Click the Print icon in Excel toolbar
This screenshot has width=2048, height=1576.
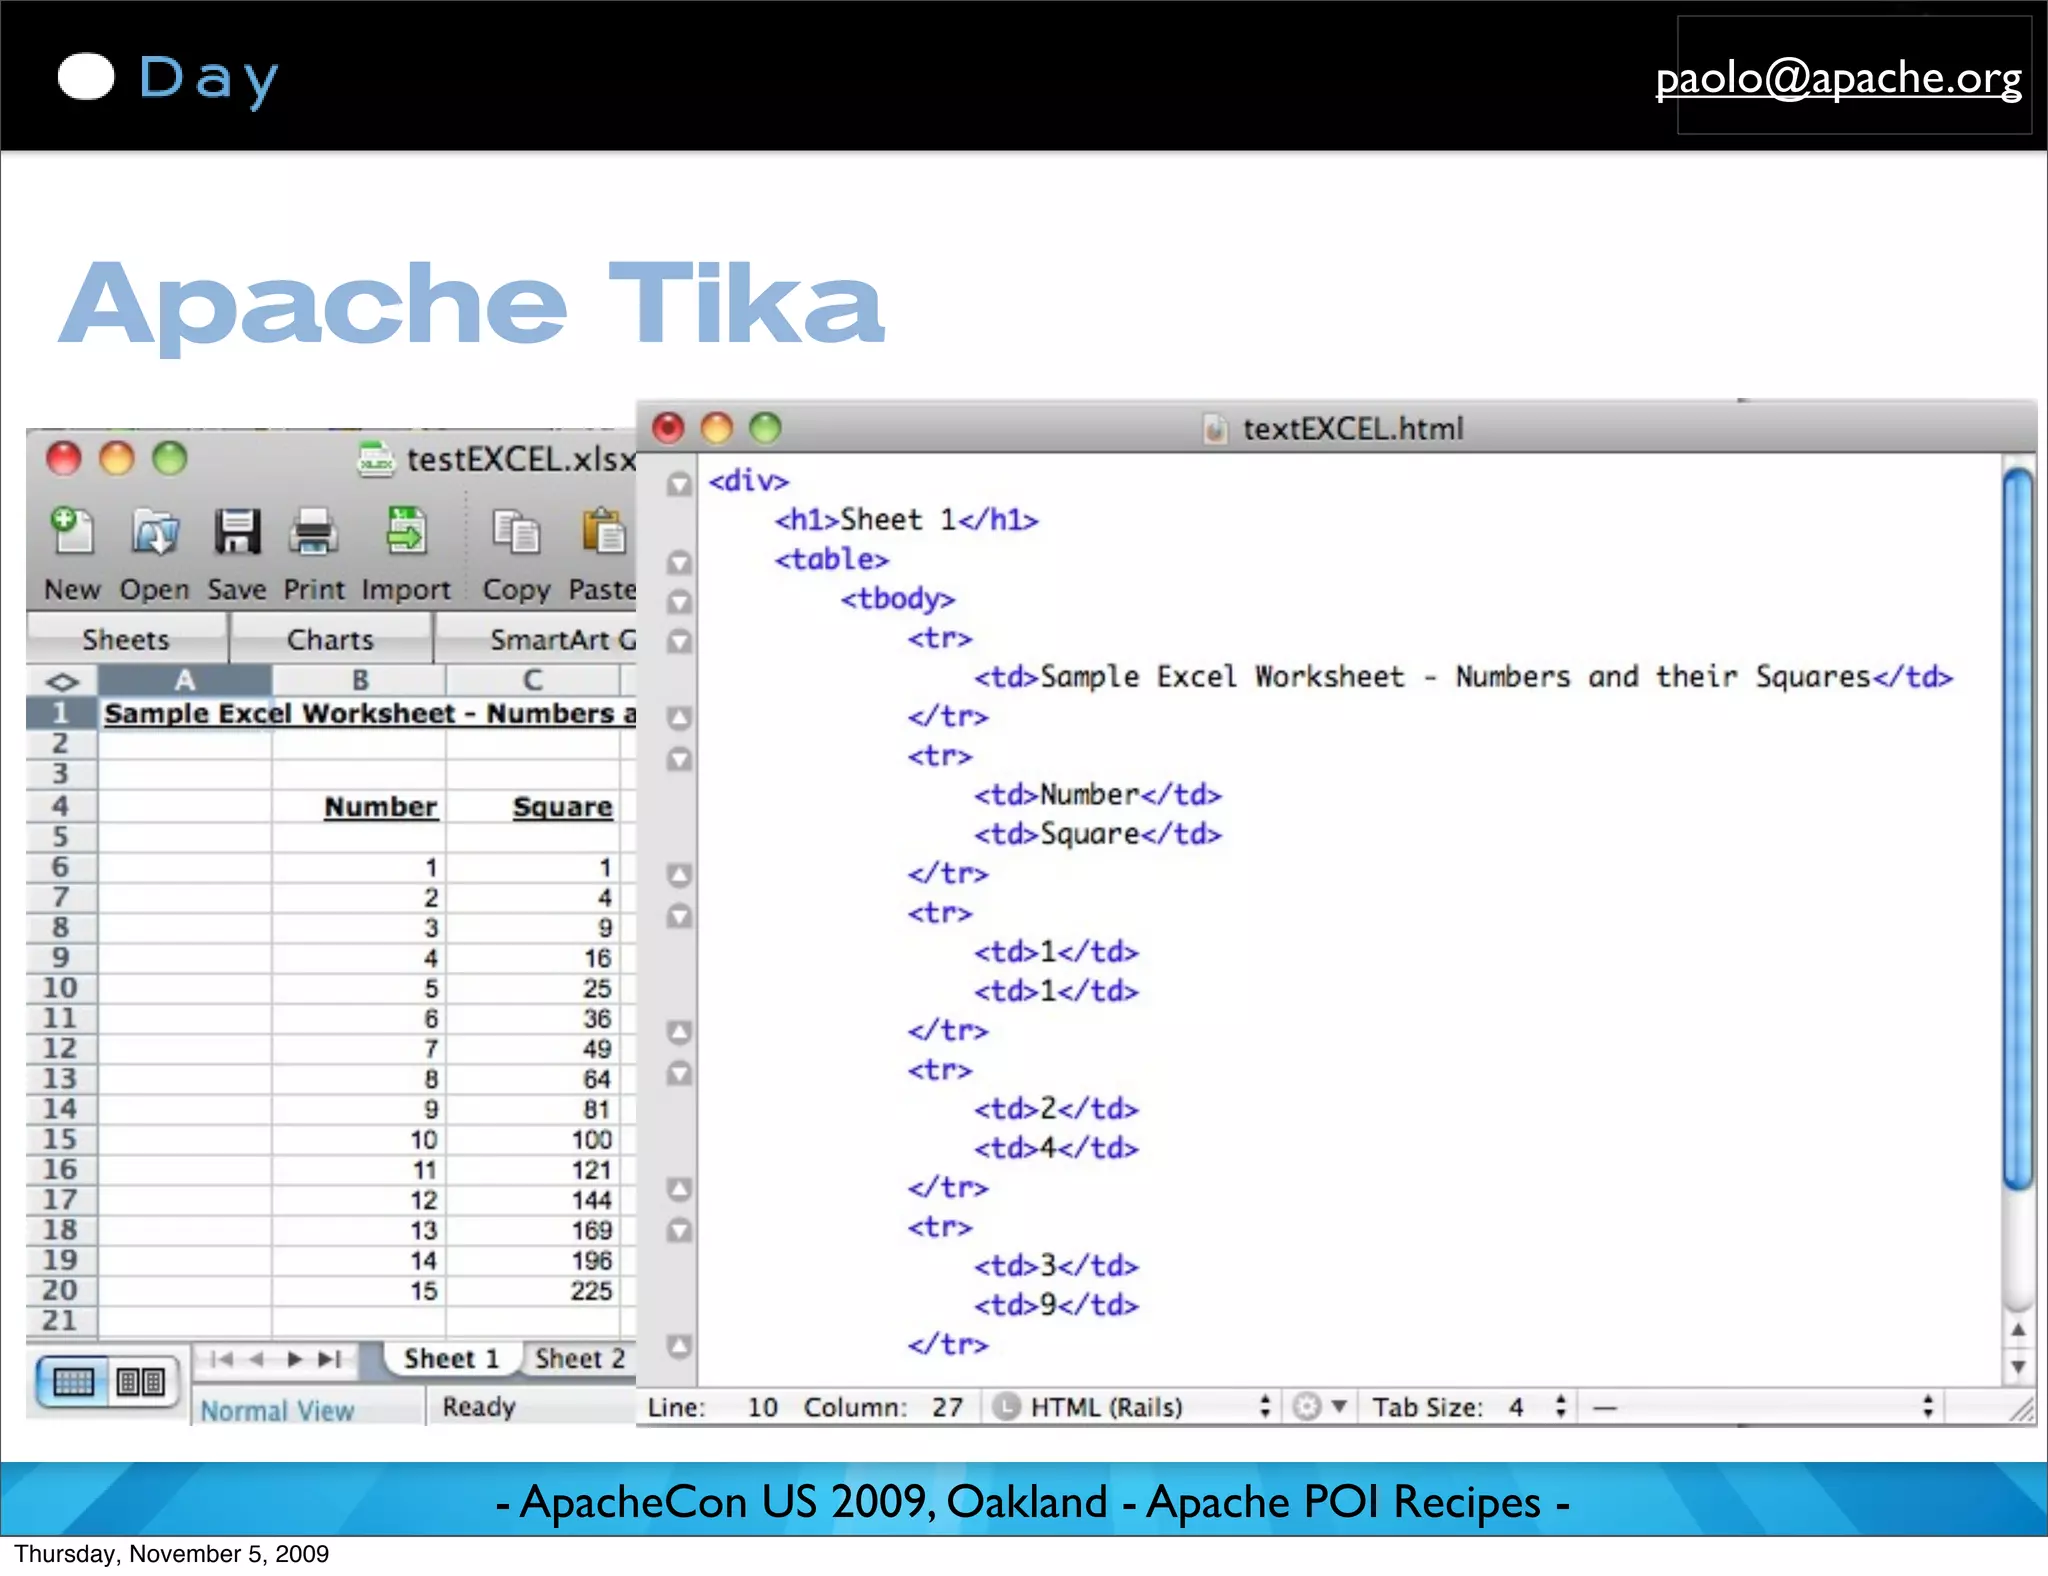click(x=313, y=531)
